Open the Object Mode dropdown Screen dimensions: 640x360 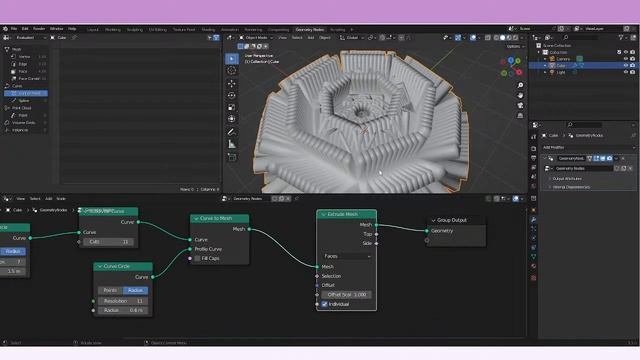256,38
